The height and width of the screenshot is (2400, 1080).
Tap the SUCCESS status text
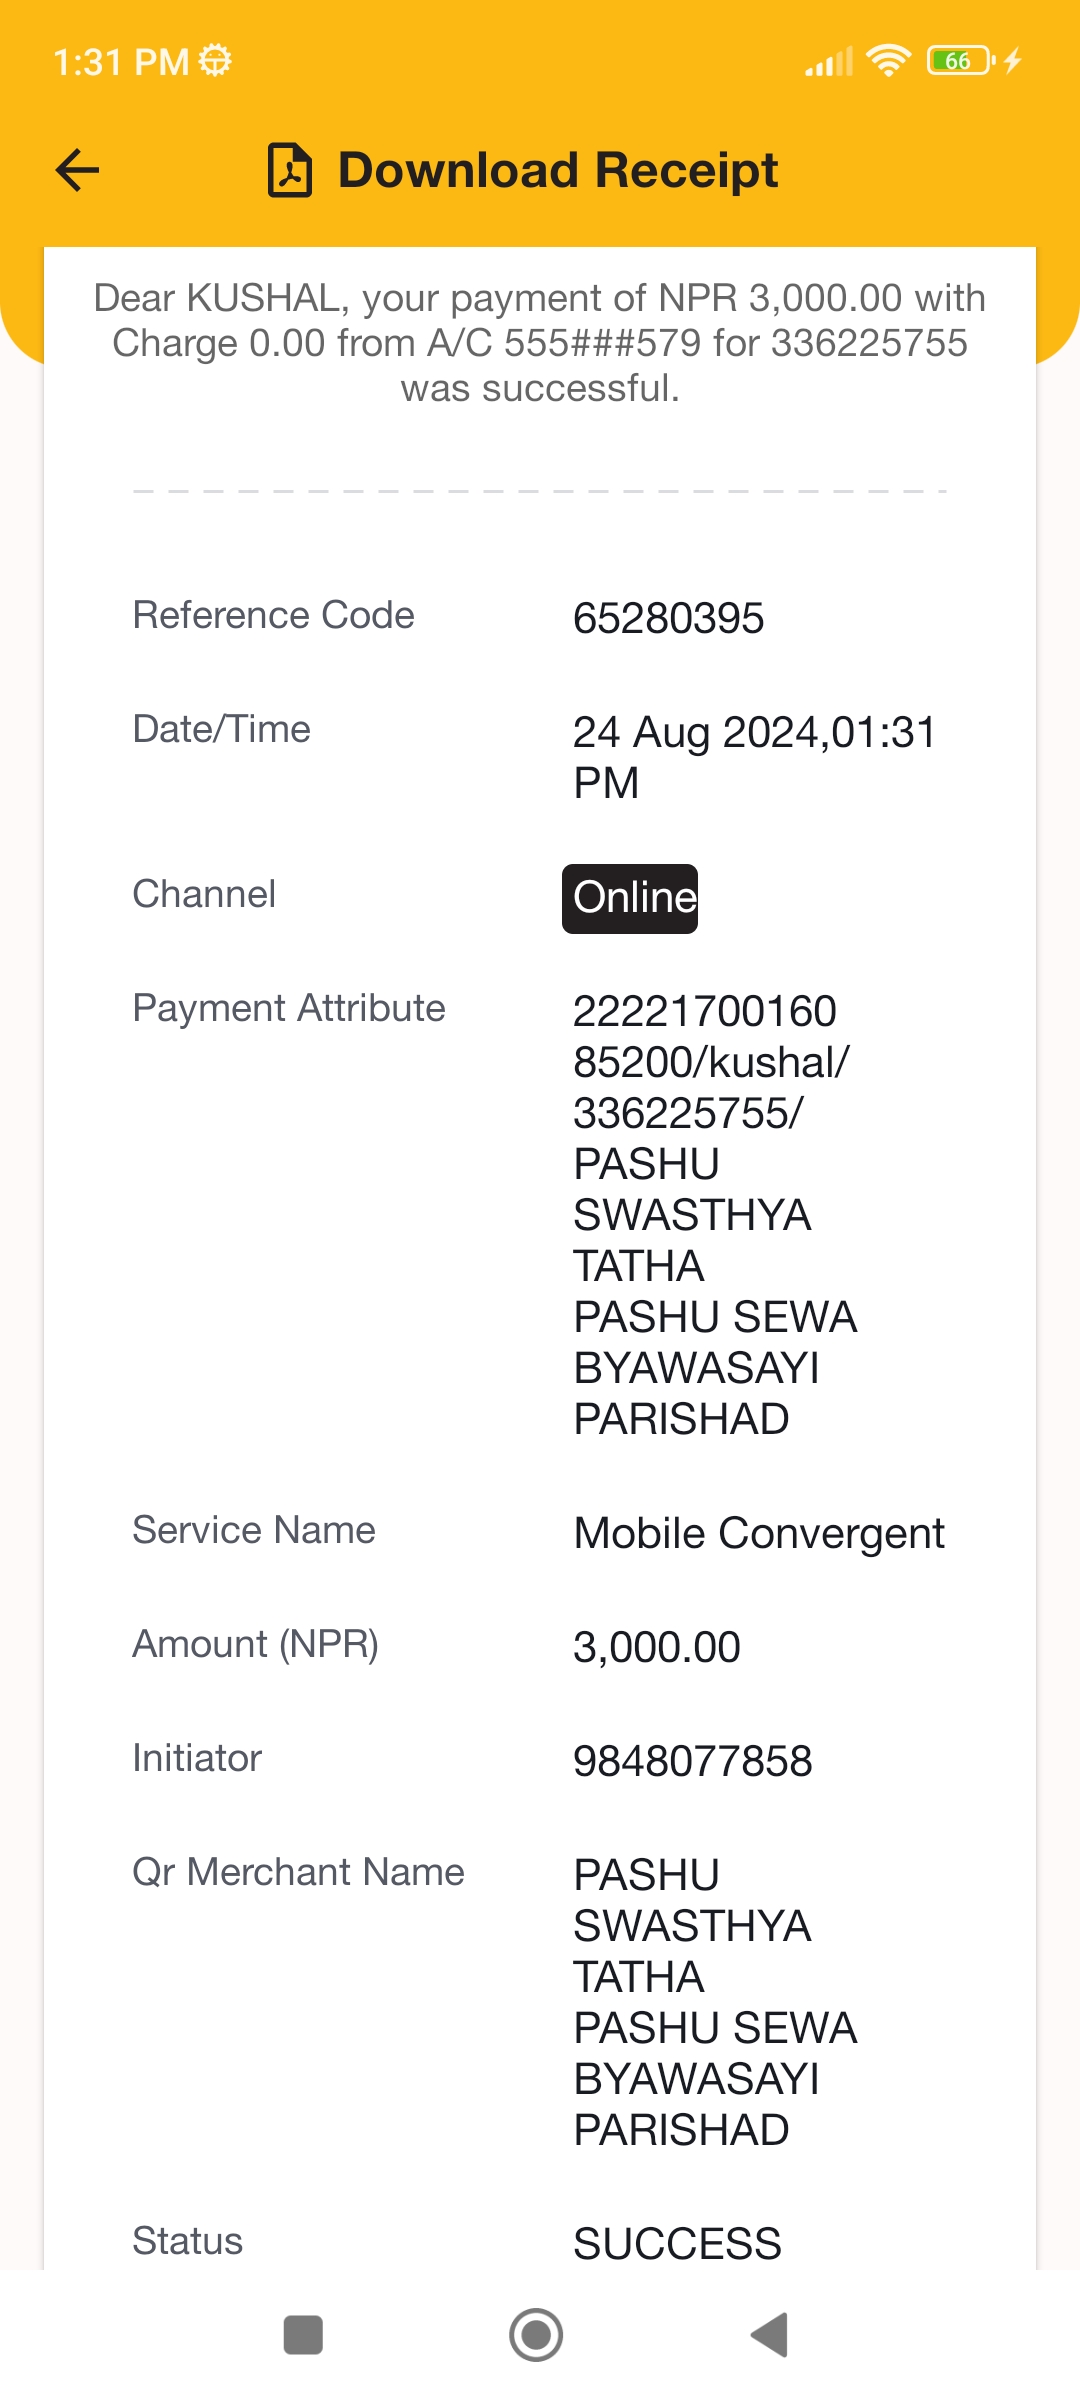(677, 2244)
